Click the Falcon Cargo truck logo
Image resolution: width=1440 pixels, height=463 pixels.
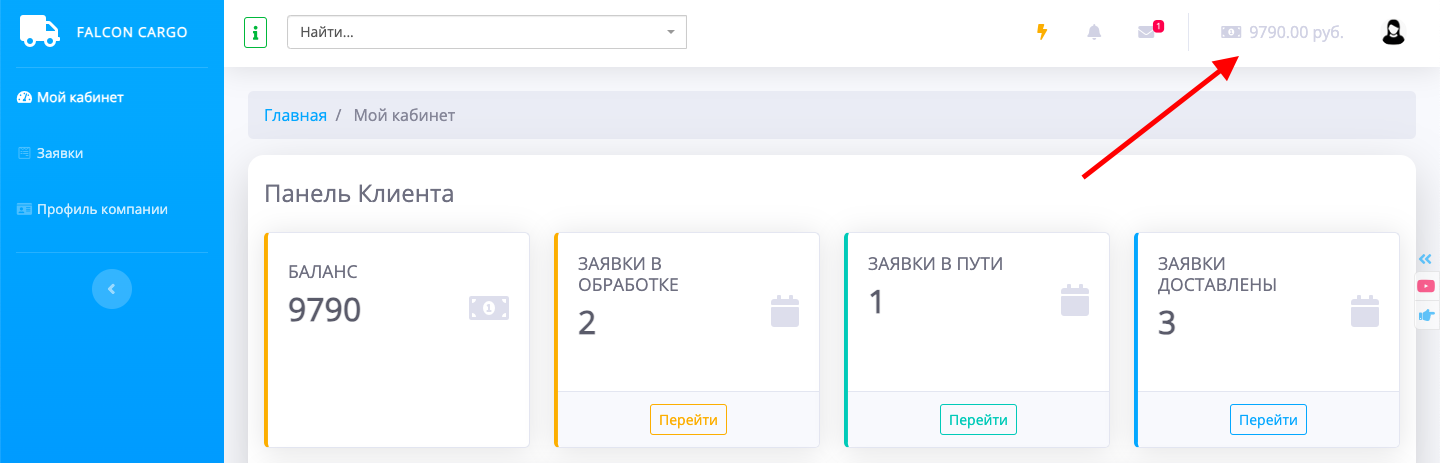[x=40, y=31]
